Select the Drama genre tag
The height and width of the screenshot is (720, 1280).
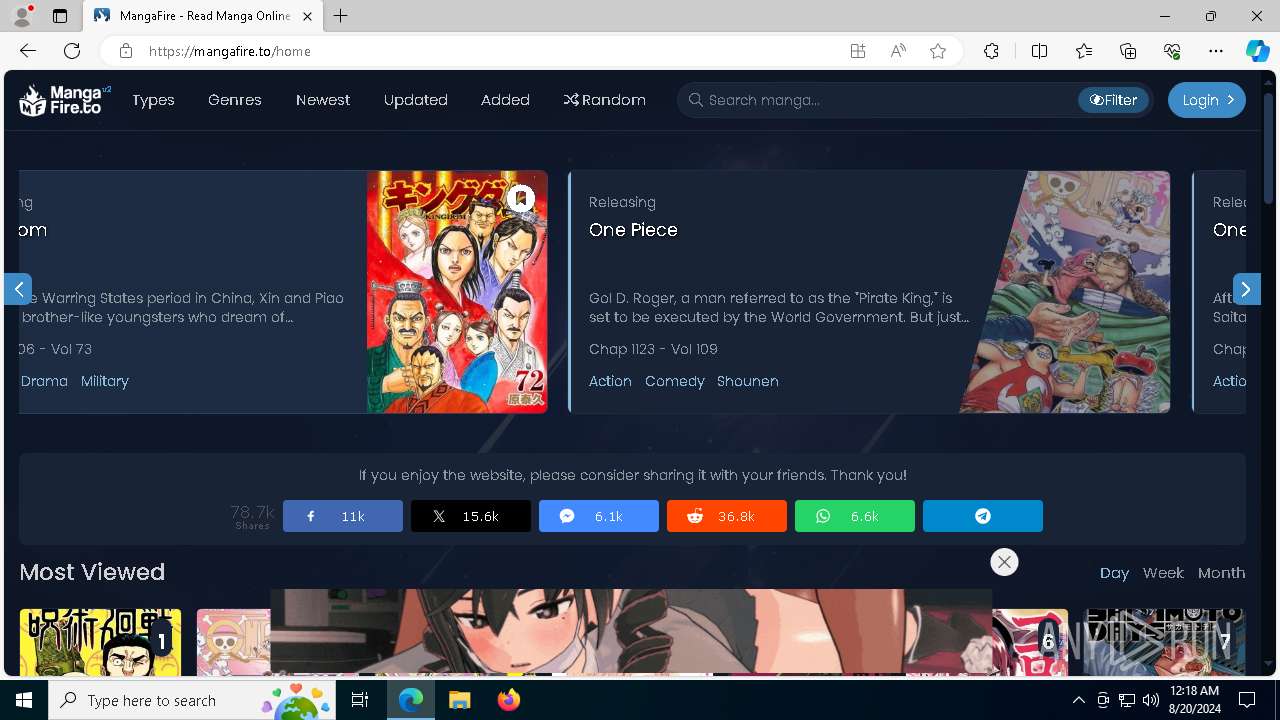click(44, 381)
